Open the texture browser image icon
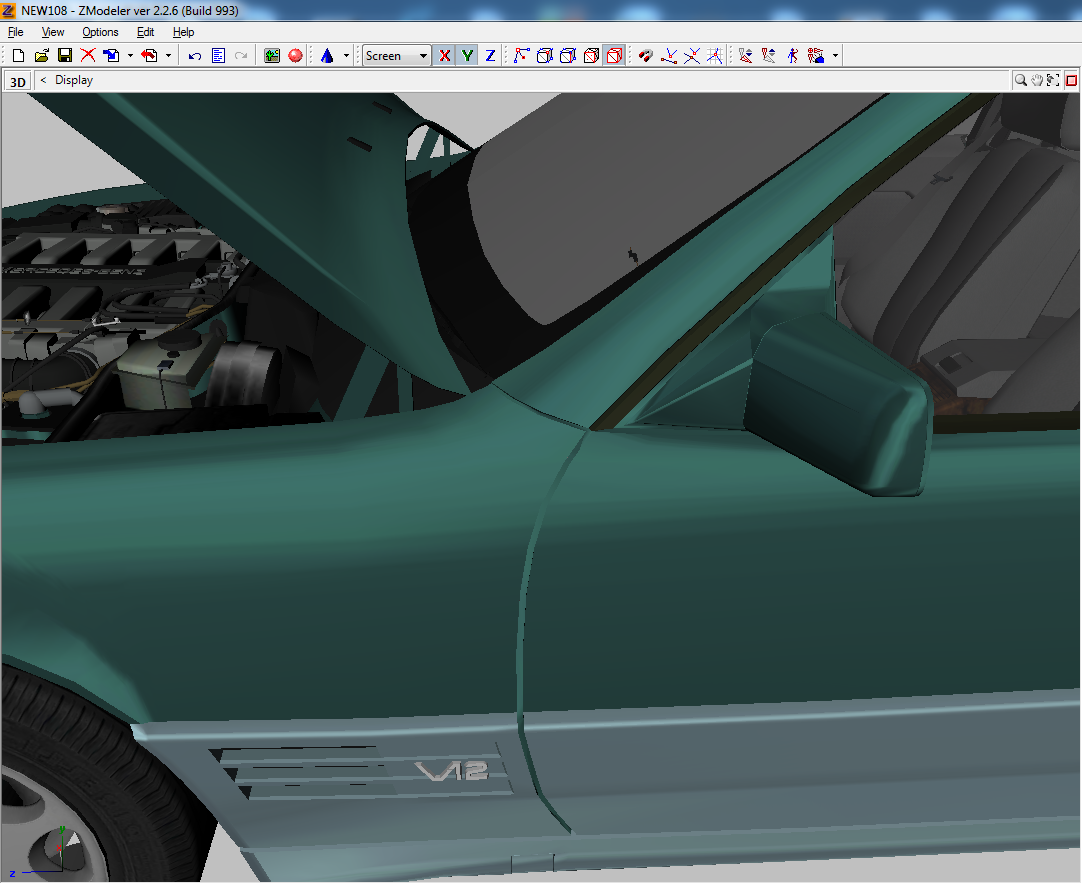 click(271, 55)
